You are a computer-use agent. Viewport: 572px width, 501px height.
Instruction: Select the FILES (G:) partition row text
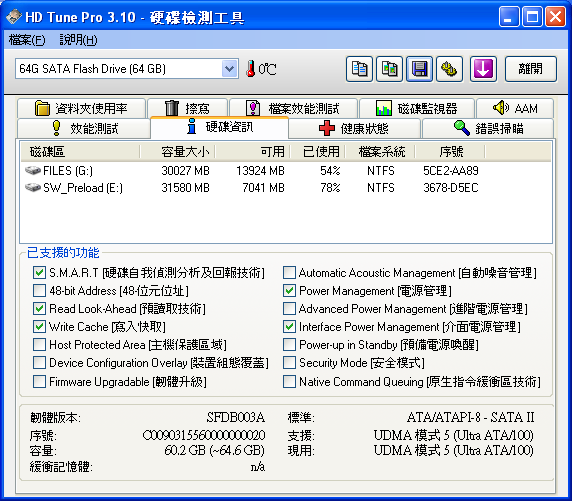pyautogui.click(x=68, y=170)
